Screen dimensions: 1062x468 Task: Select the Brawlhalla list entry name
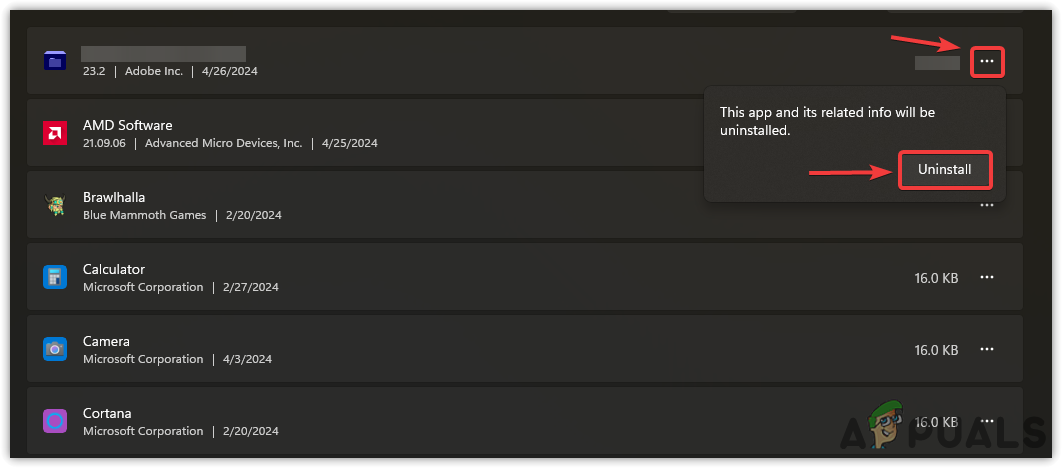point(114,197)
